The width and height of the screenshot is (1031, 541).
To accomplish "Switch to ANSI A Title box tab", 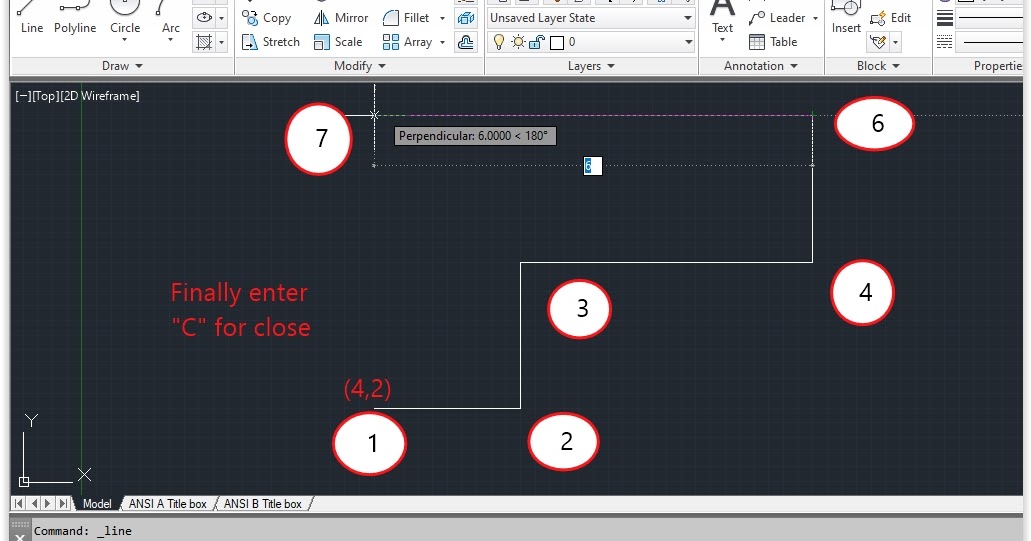I will (168, 504).
